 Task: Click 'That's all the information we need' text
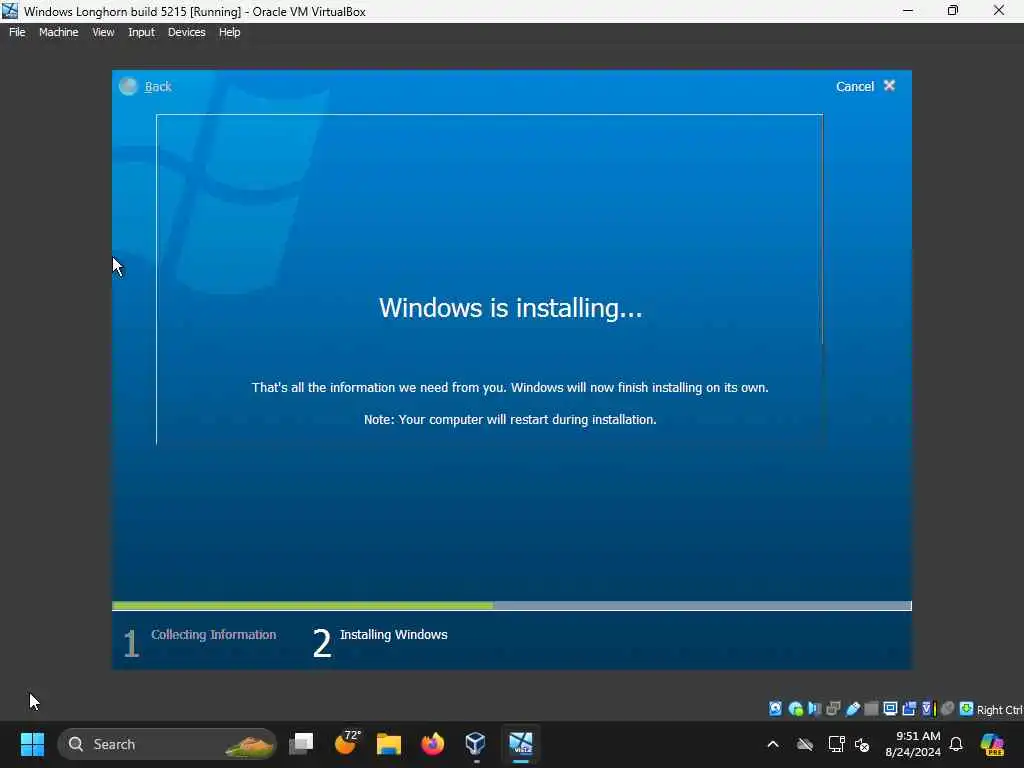(x=510, y=387)
